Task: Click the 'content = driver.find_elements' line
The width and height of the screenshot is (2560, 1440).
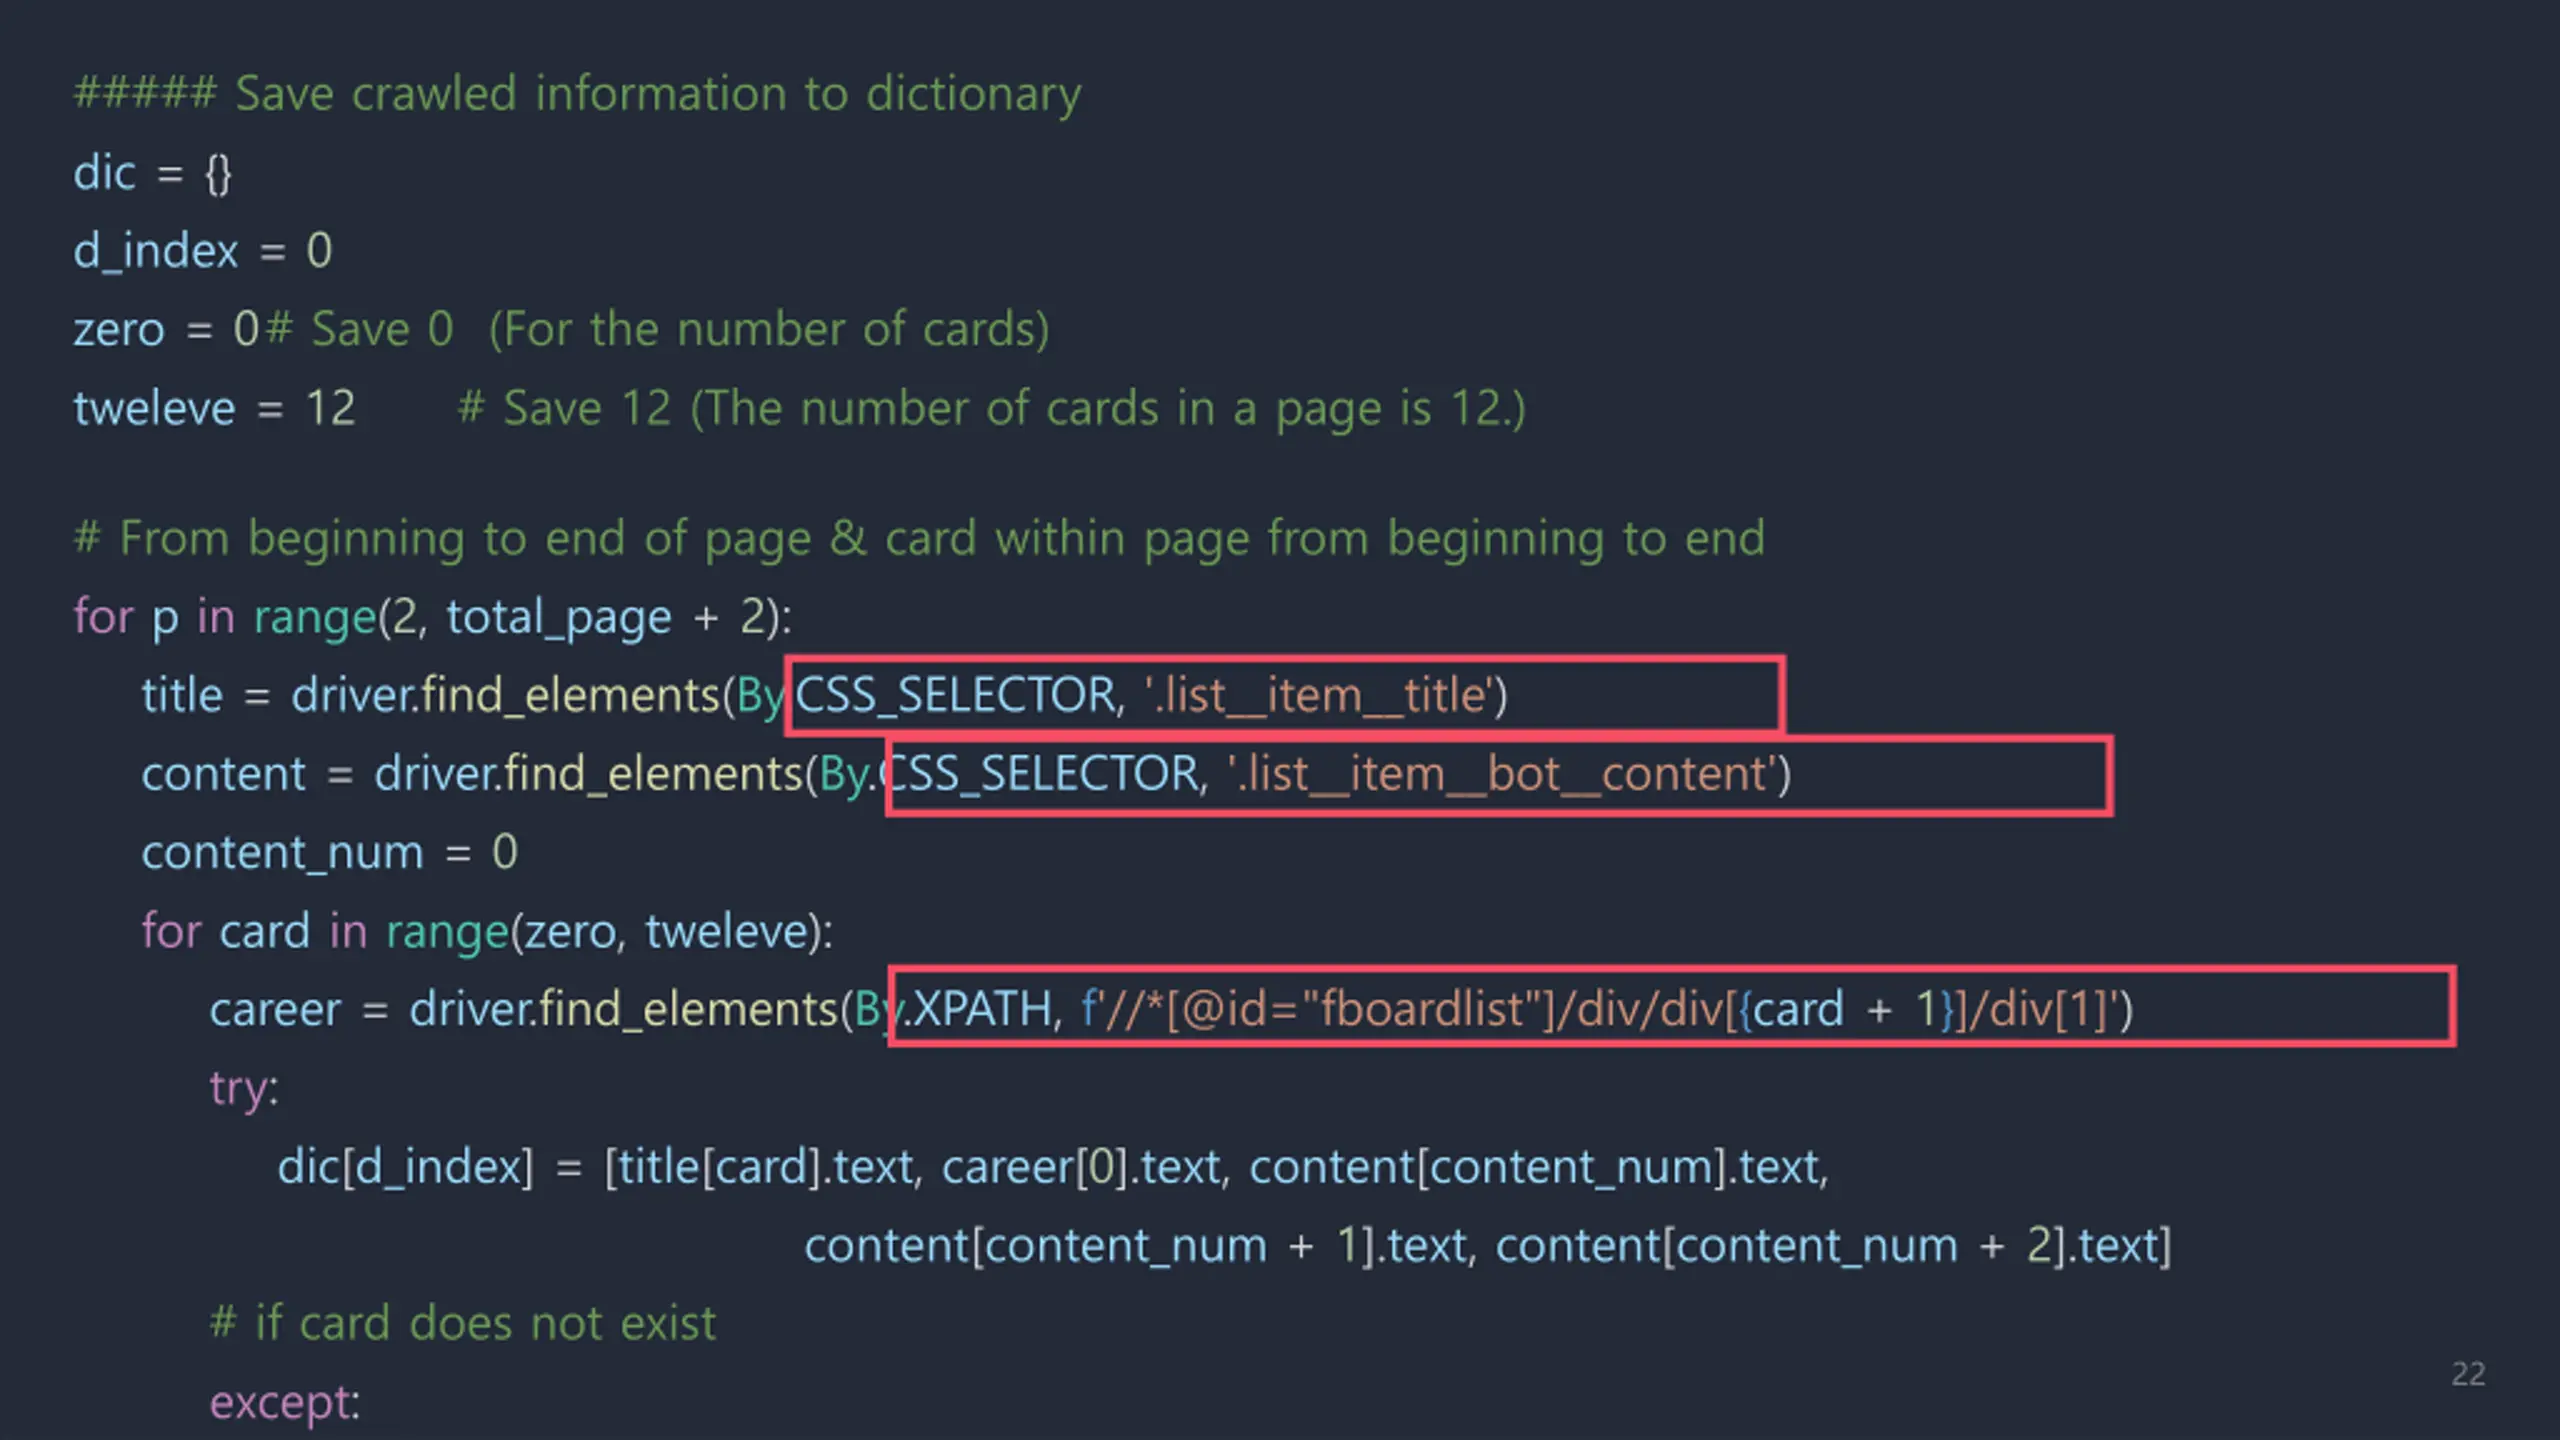Action: pos(966,775)
